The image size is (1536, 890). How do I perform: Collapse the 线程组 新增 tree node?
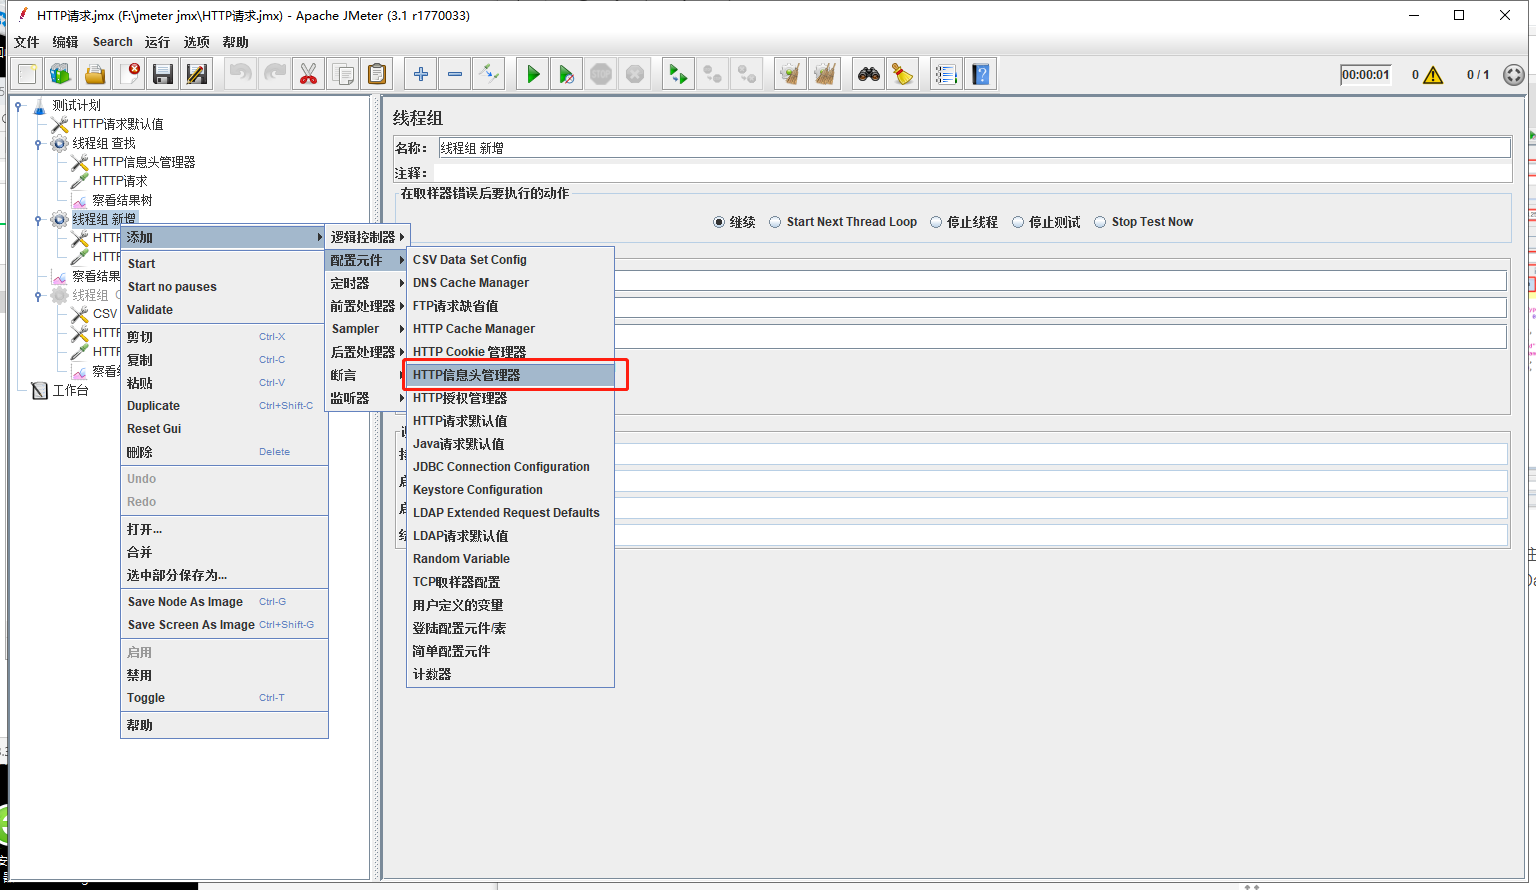[x=38, y=219]
